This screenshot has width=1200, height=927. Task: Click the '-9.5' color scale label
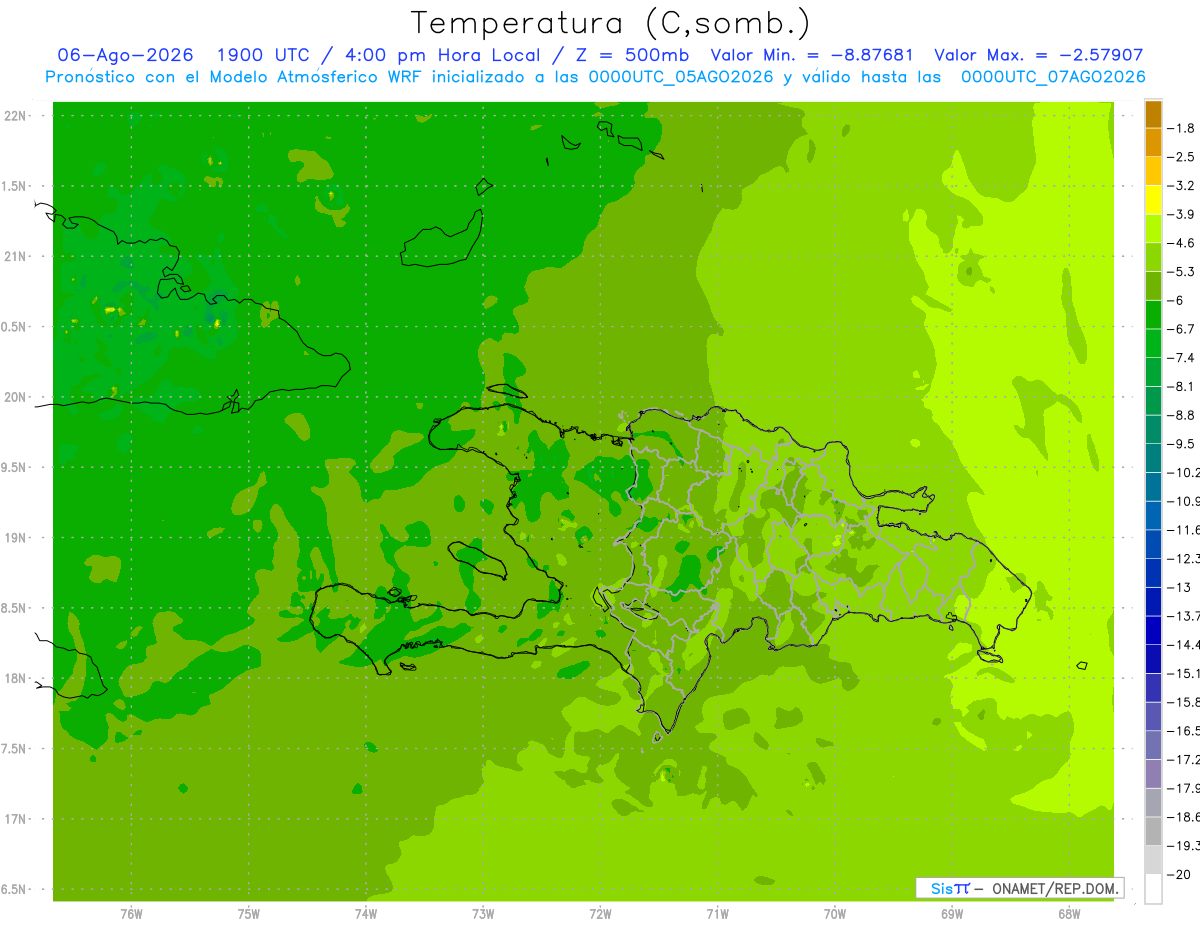[x=1183, y=444]
